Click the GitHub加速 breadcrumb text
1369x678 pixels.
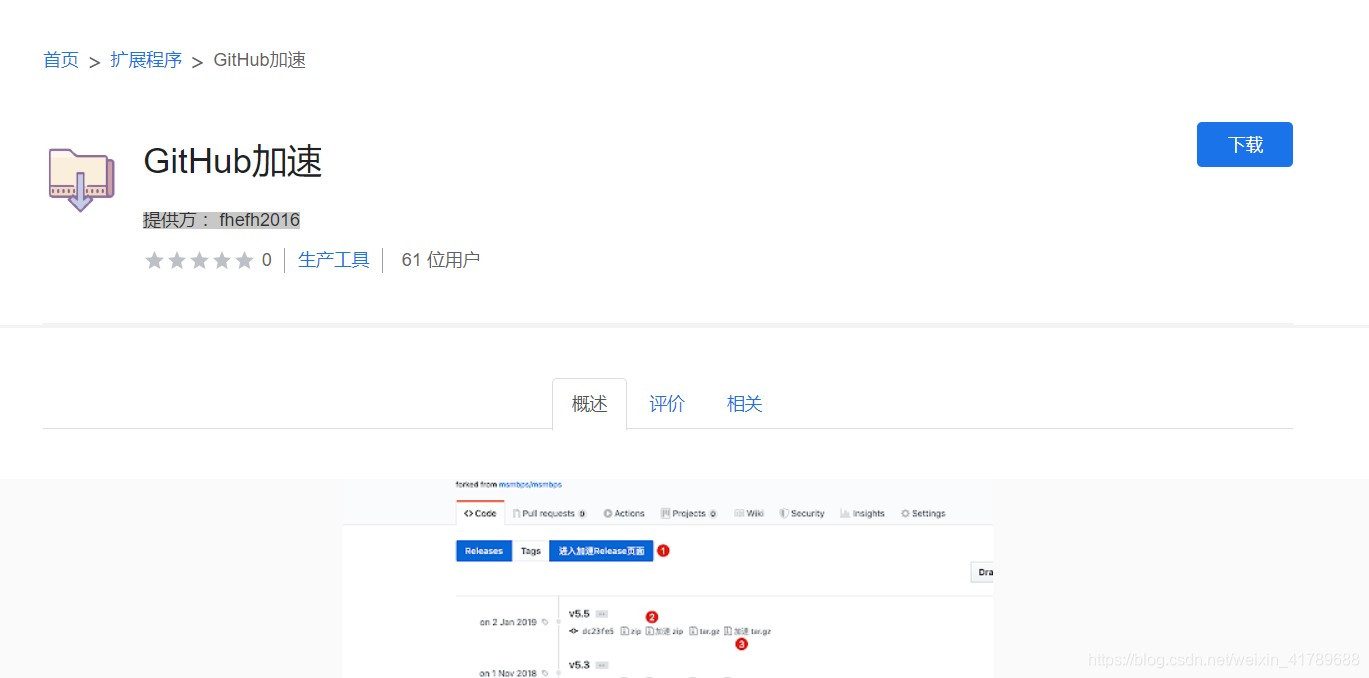[x=260, y=60]
